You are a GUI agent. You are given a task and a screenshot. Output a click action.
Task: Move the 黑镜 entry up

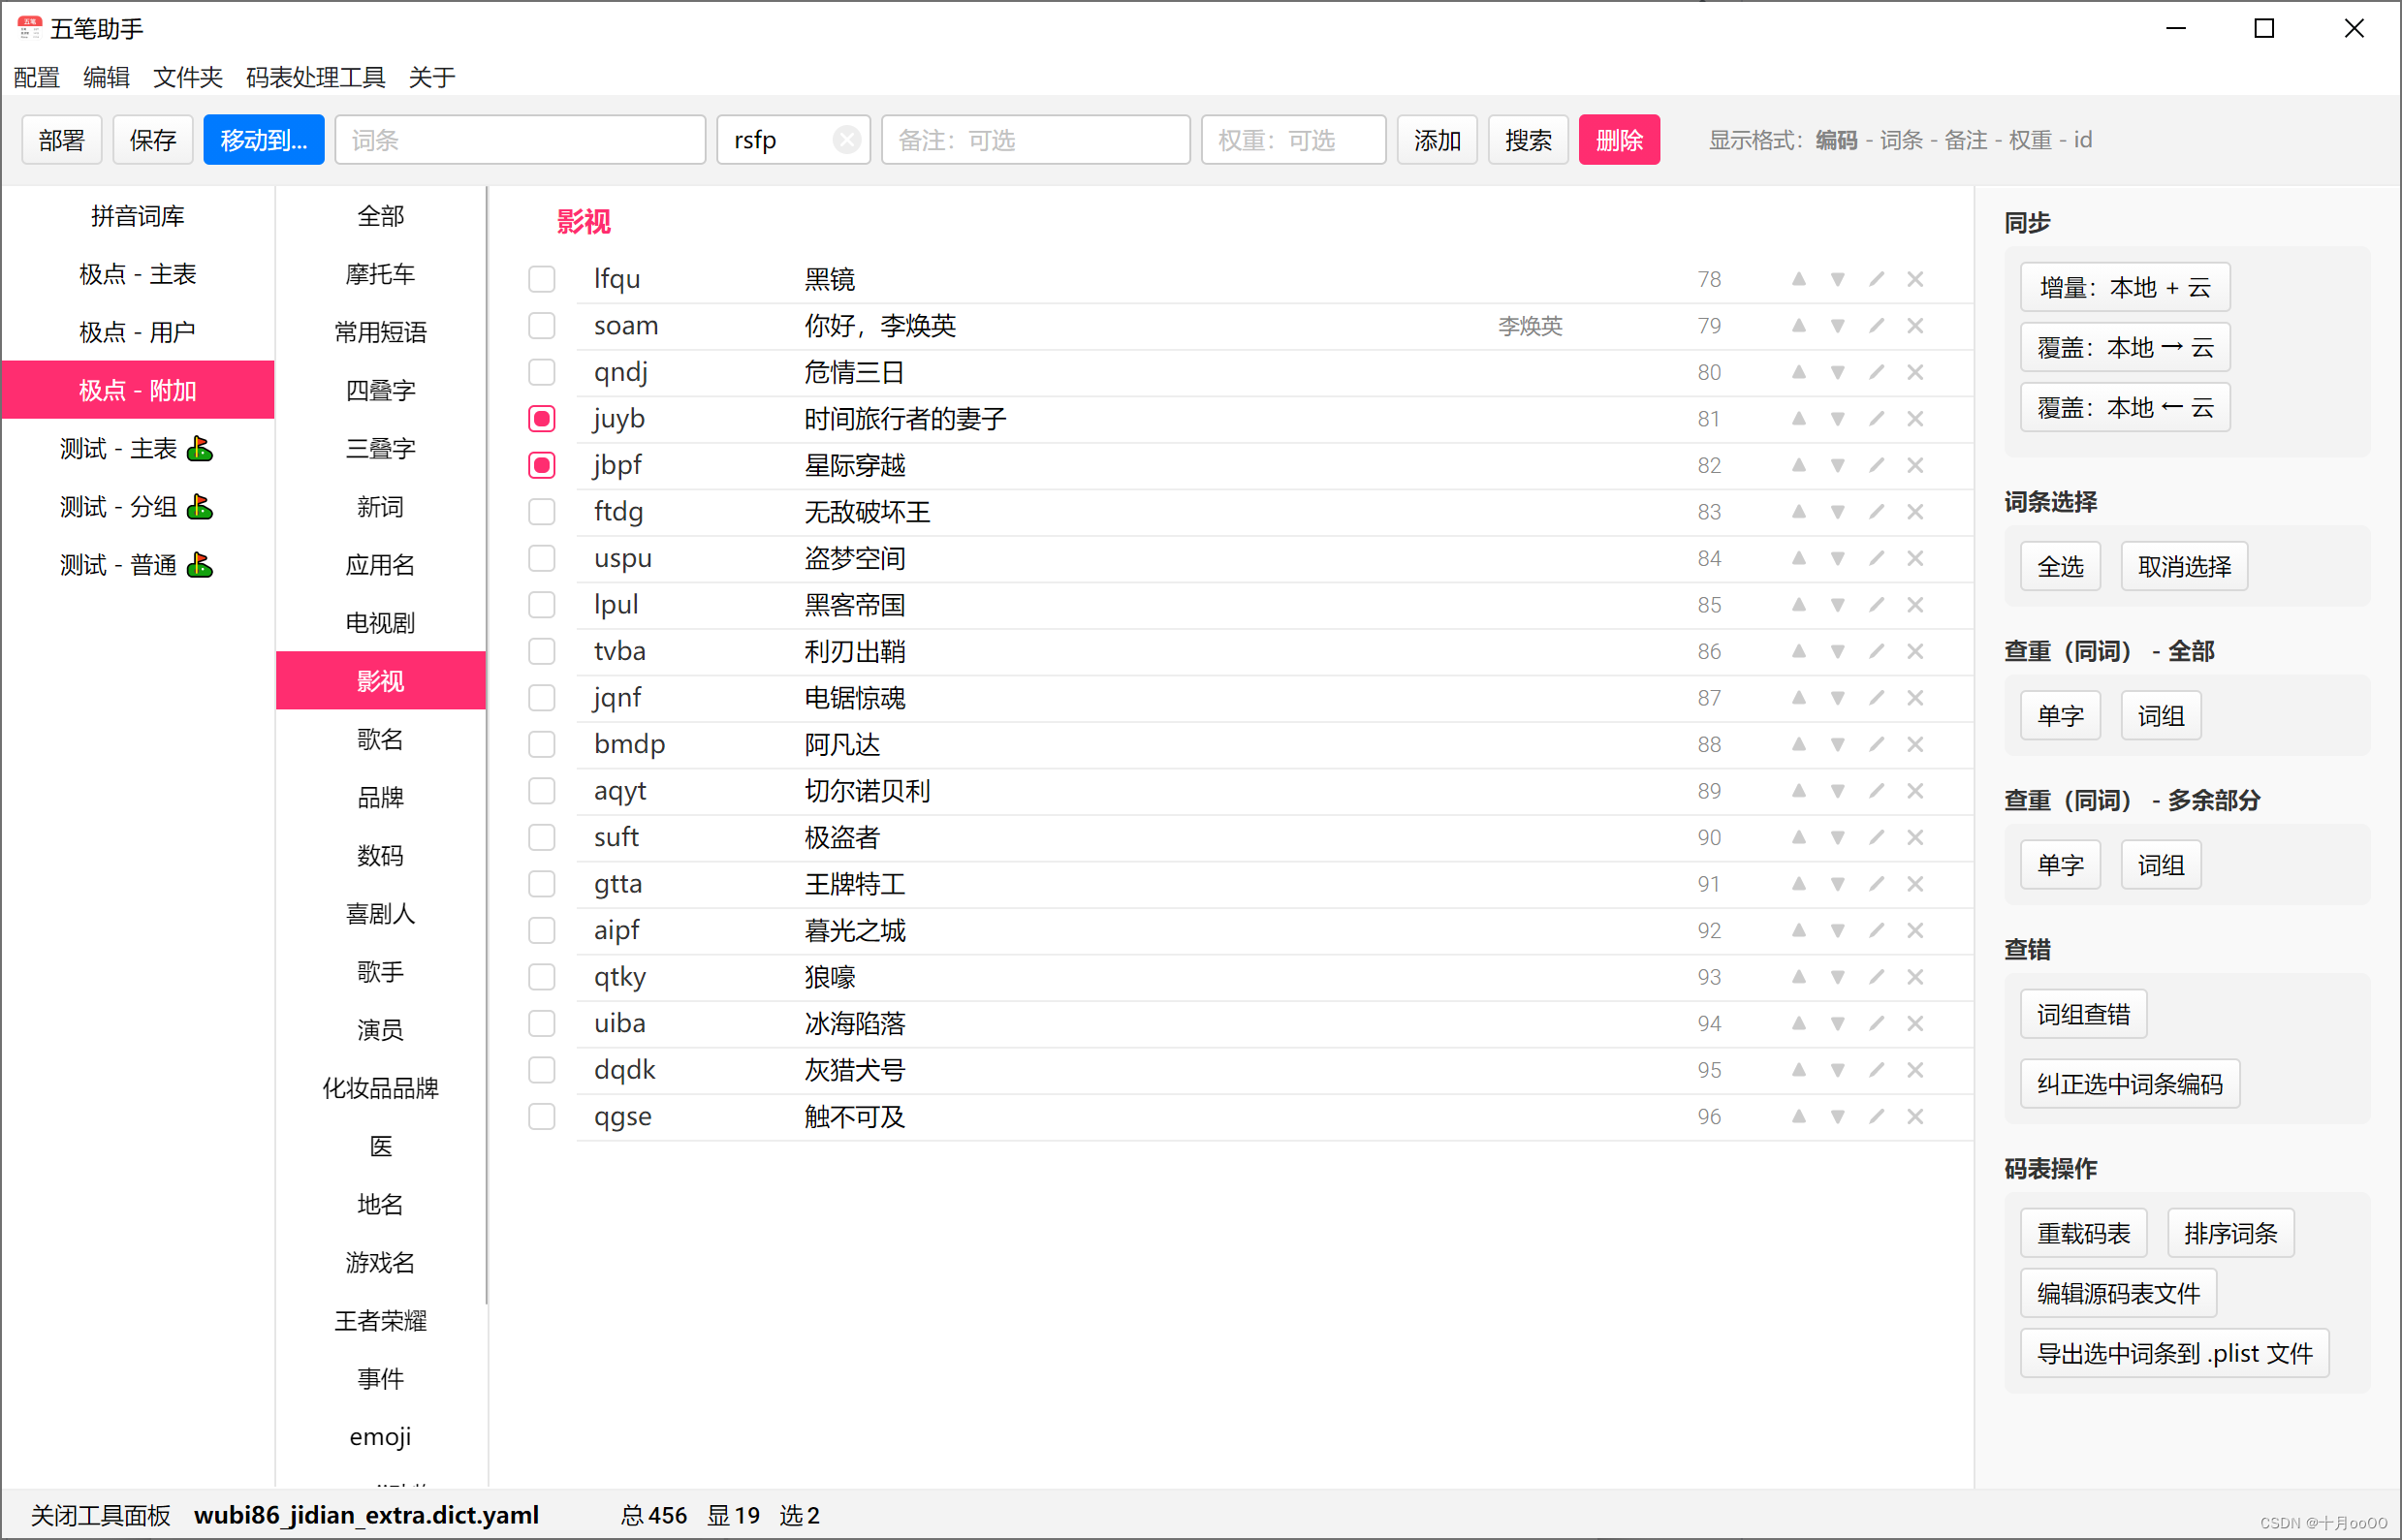1798,278
